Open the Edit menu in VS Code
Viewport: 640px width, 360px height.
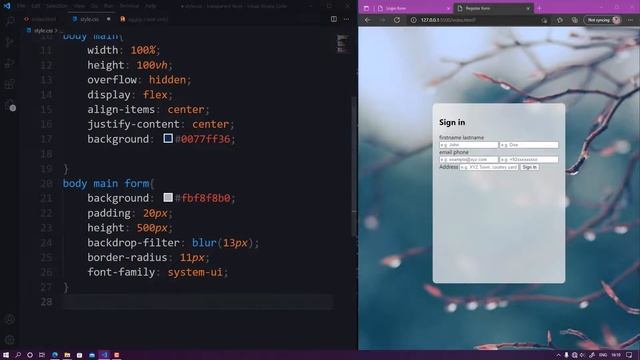(36, 6)
